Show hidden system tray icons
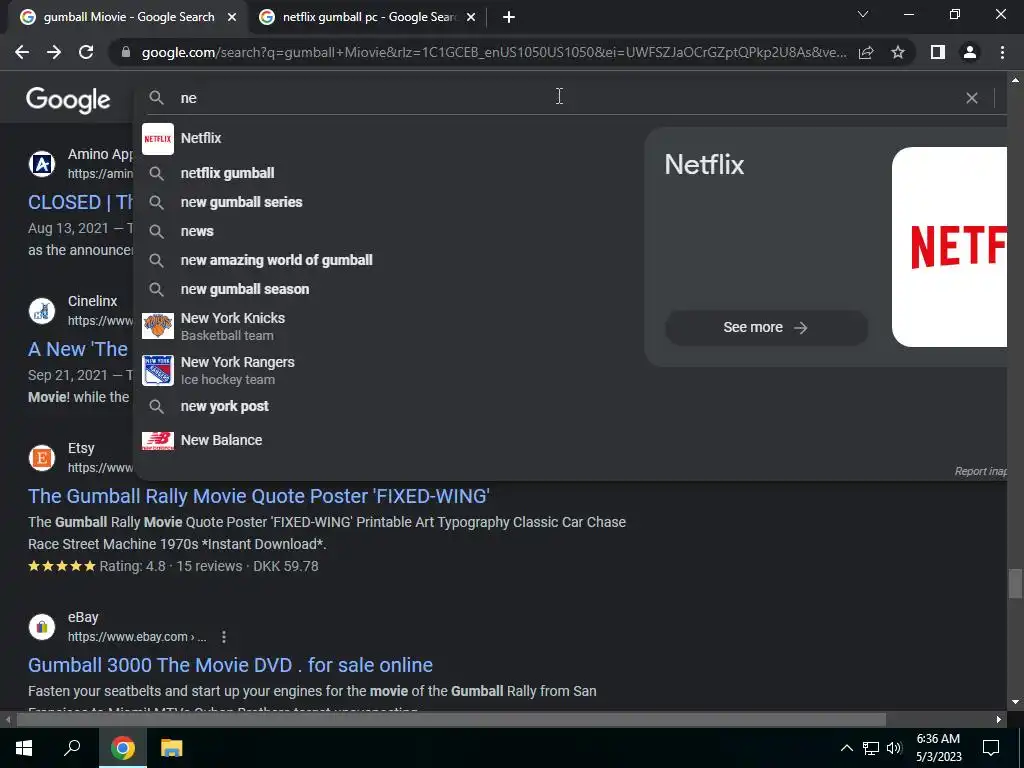This screenshot has height=768, width=1024. (846, 748)
